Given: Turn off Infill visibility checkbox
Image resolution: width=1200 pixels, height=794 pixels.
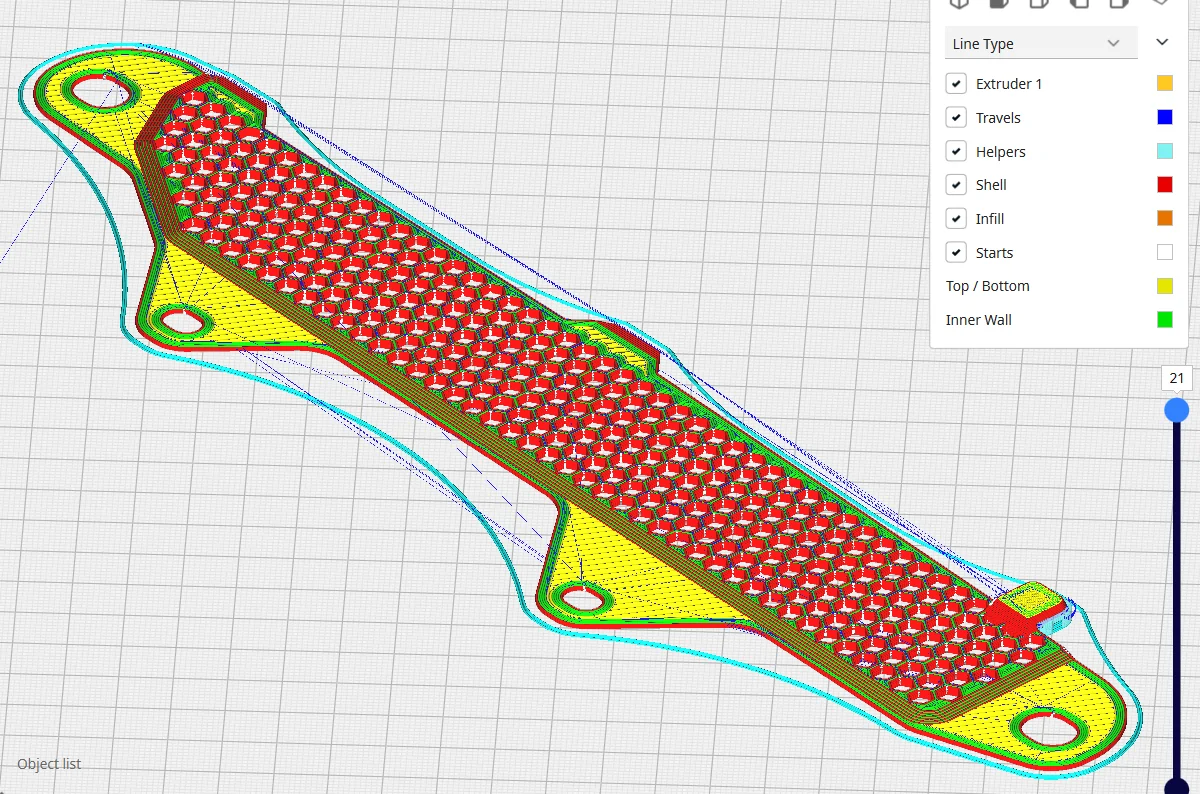Looking at the screenshot, I should pyautogui.click(x=956, y=219).
